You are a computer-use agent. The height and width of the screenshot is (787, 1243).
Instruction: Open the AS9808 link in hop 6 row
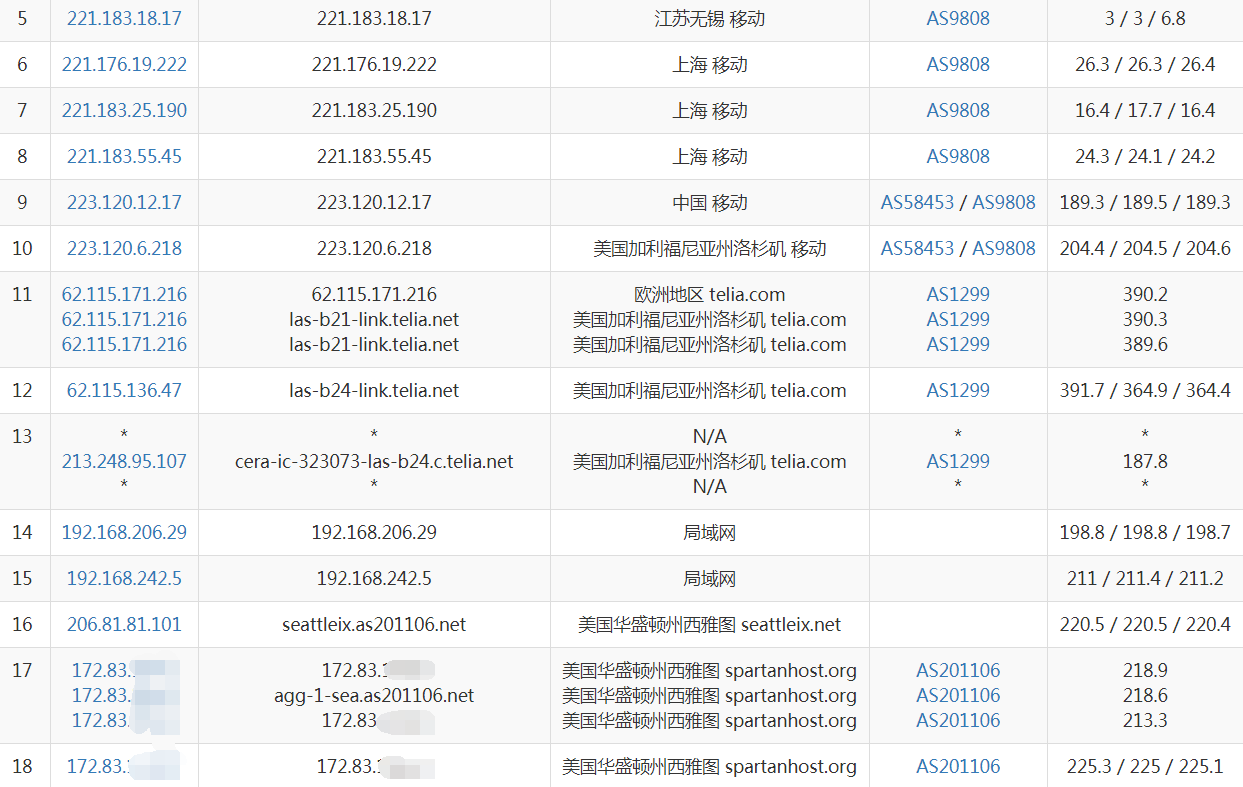pos(958,65)
